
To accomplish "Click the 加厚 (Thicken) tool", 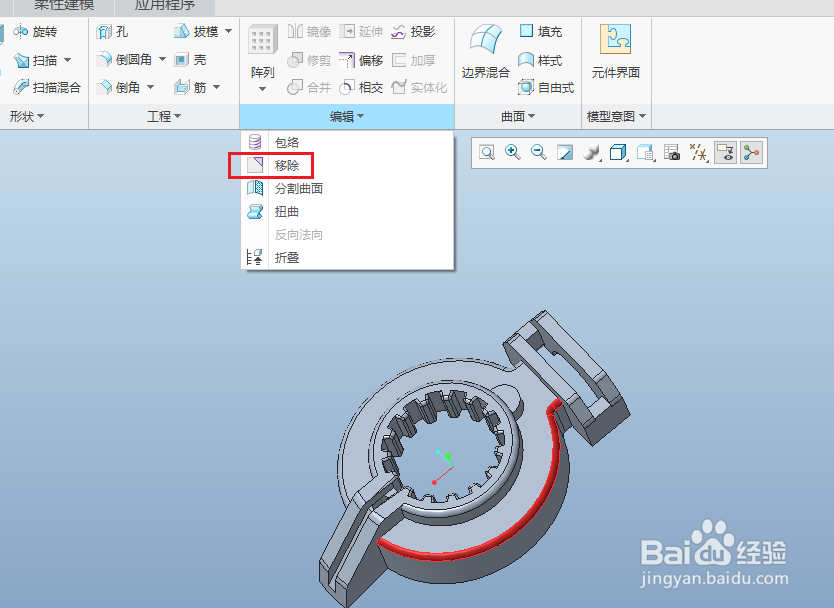I will [413, 60].
